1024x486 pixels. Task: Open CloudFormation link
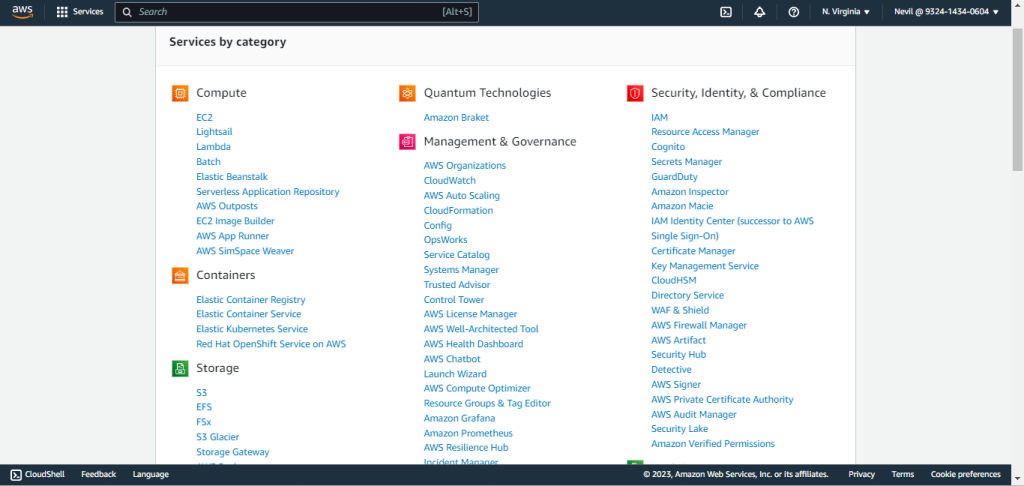point(458,211)
